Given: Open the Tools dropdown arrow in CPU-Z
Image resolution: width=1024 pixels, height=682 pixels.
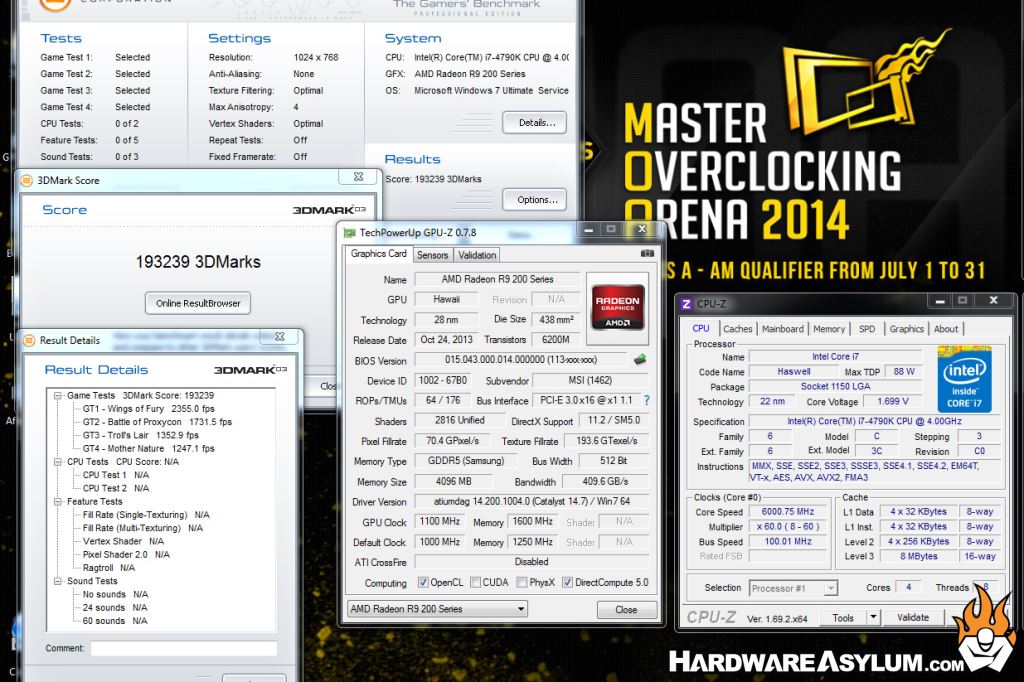Looking at the screenshot, I should [873, 618].
